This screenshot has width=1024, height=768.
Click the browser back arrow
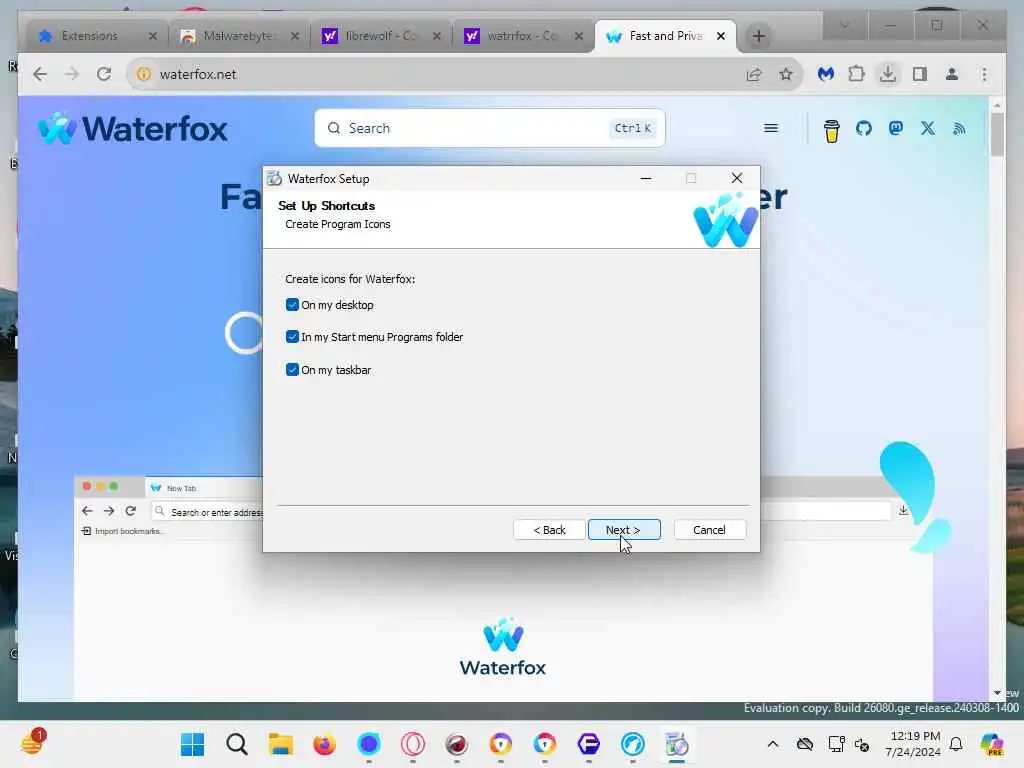tap(40, 74)
